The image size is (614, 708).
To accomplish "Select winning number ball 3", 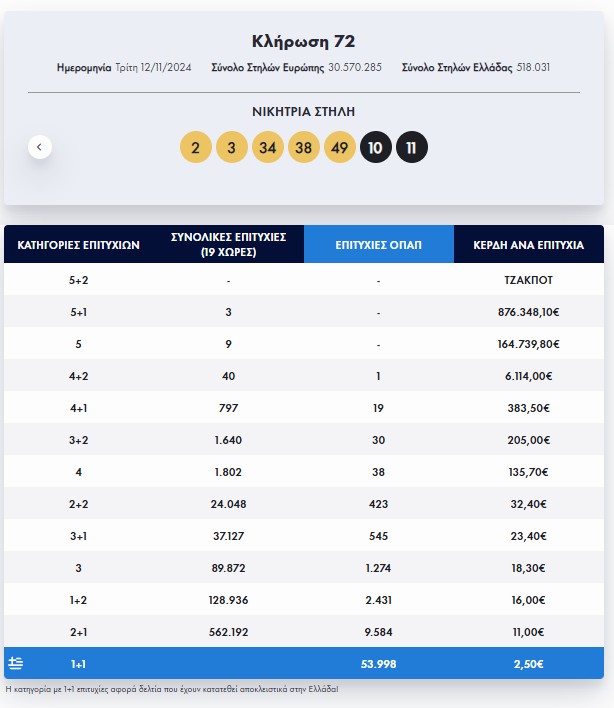I will tap(232, 147).
